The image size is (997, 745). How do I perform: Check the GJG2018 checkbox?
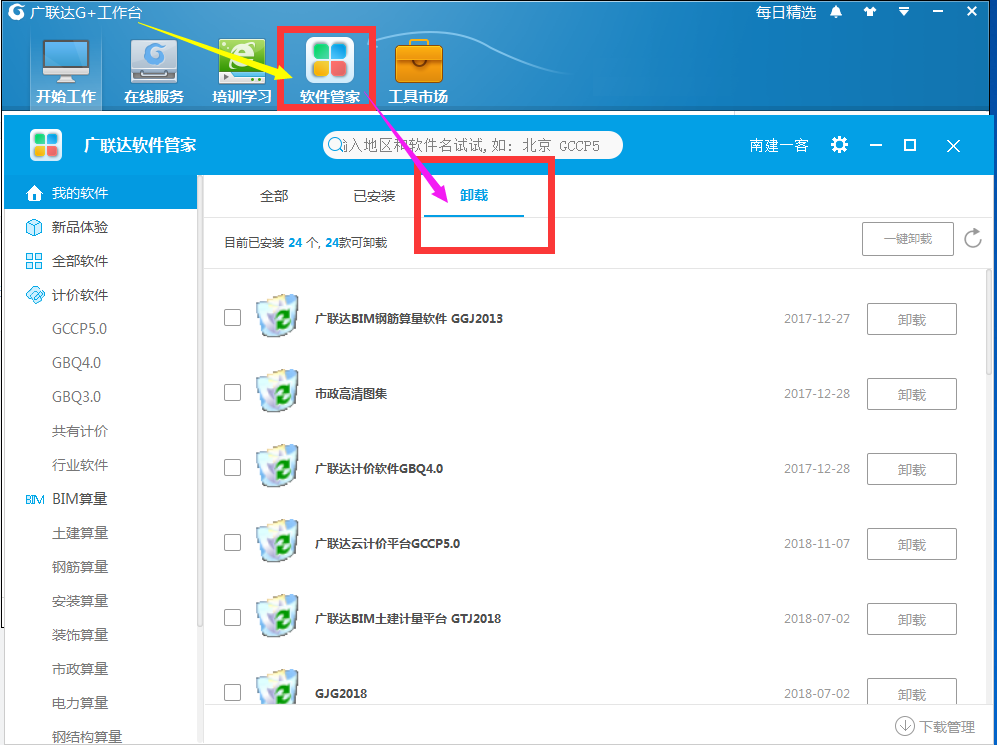pyautogui.click(x=233, y=692)
